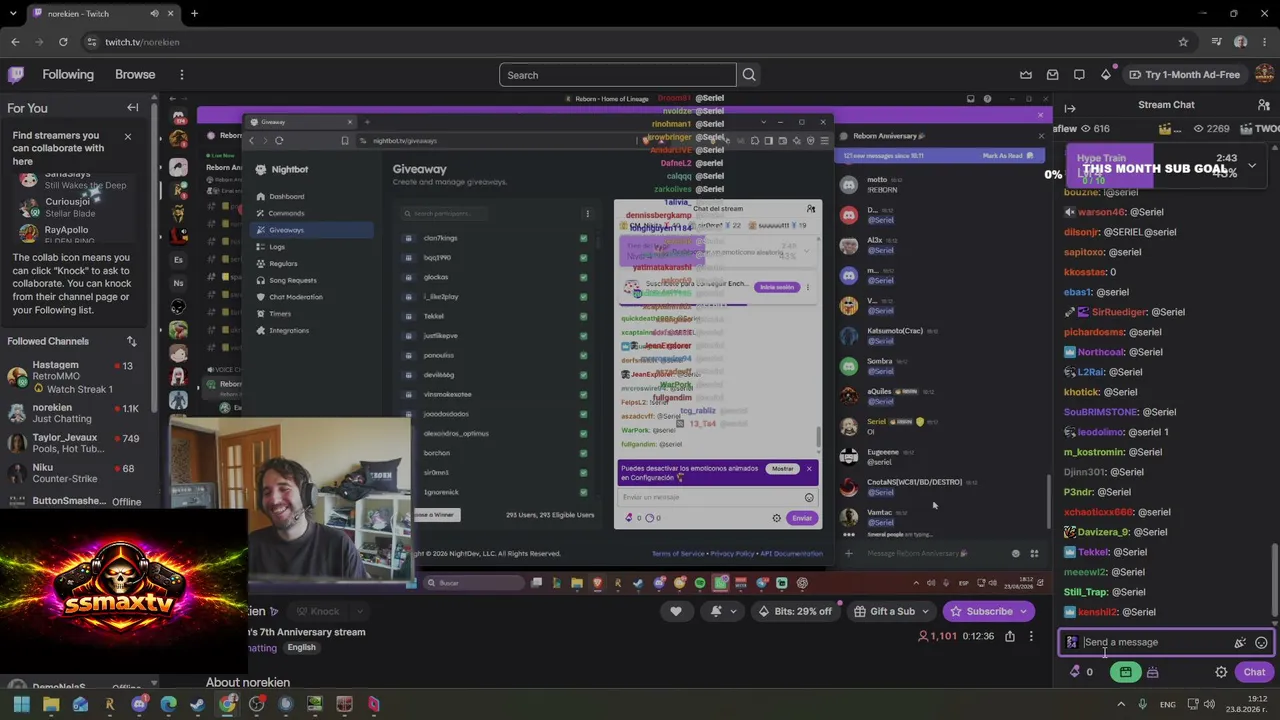Bookmark this page with the star
Screen dimensions: 1280x720
pyautogui.click(x=1183, y=42)
